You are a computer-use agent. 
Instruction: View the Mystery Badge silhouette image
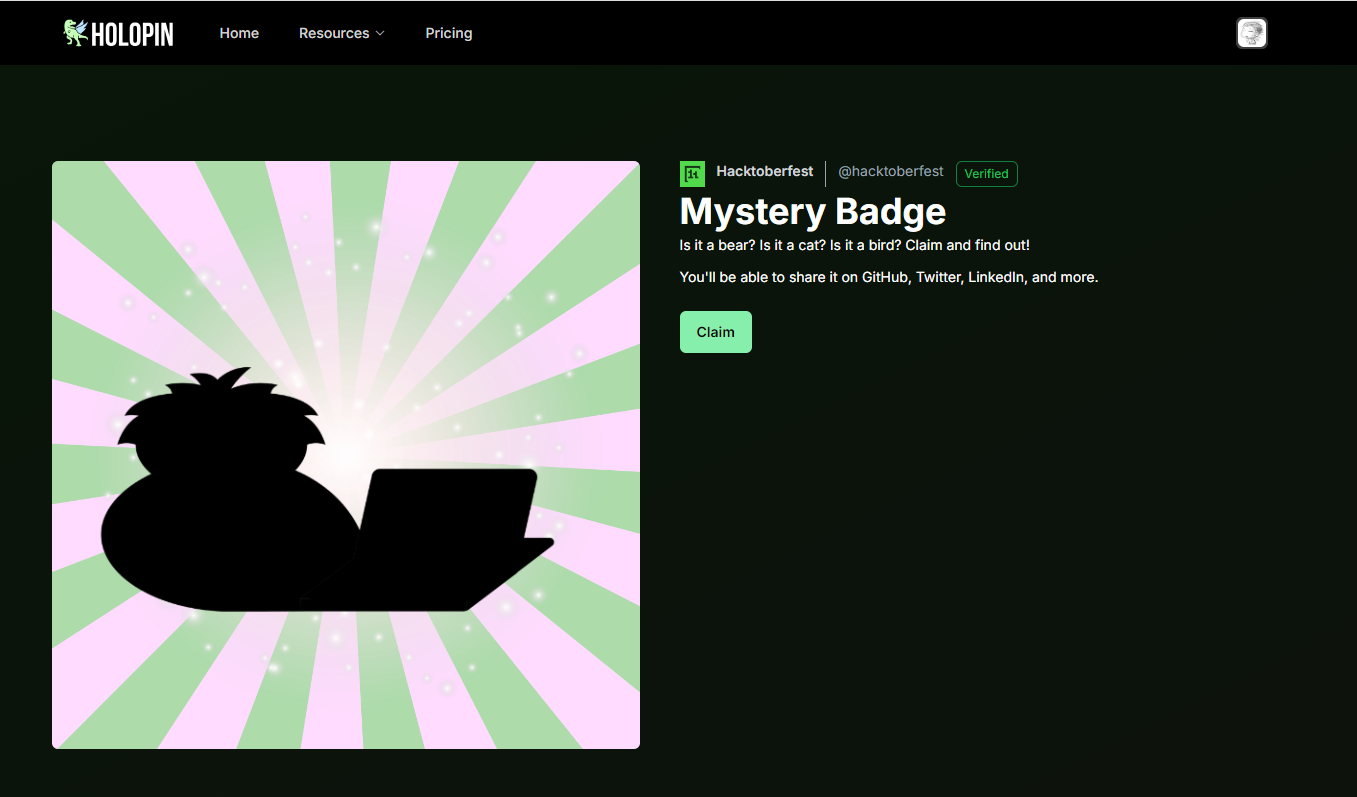(x=346, y=455)
